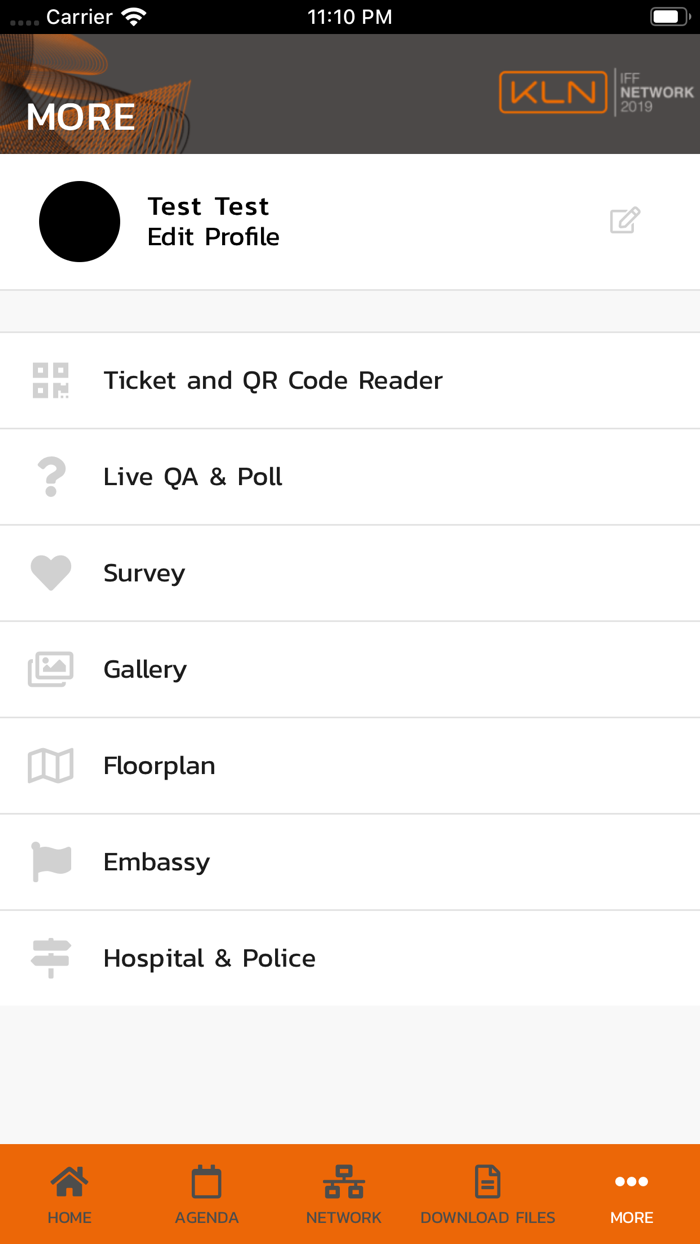This screenshot has height=1244, width=700.
Task: Tap the heart Survey icon
Action: (x=50, y=573)
